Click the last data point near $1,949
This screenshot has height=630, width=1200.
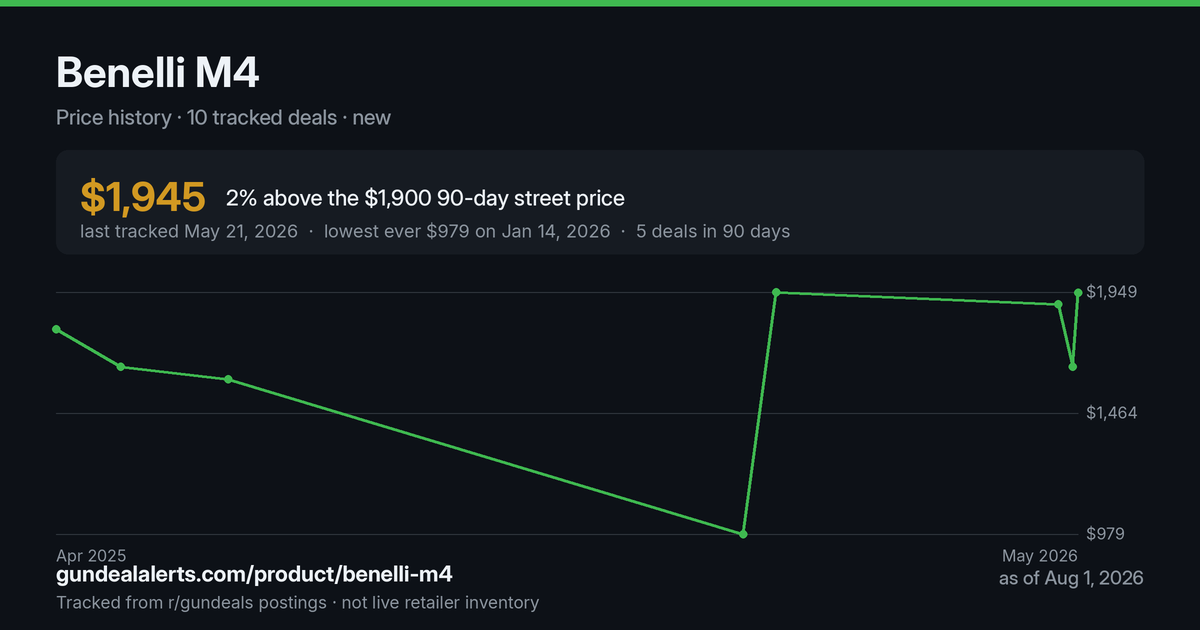pos(1078,293)
